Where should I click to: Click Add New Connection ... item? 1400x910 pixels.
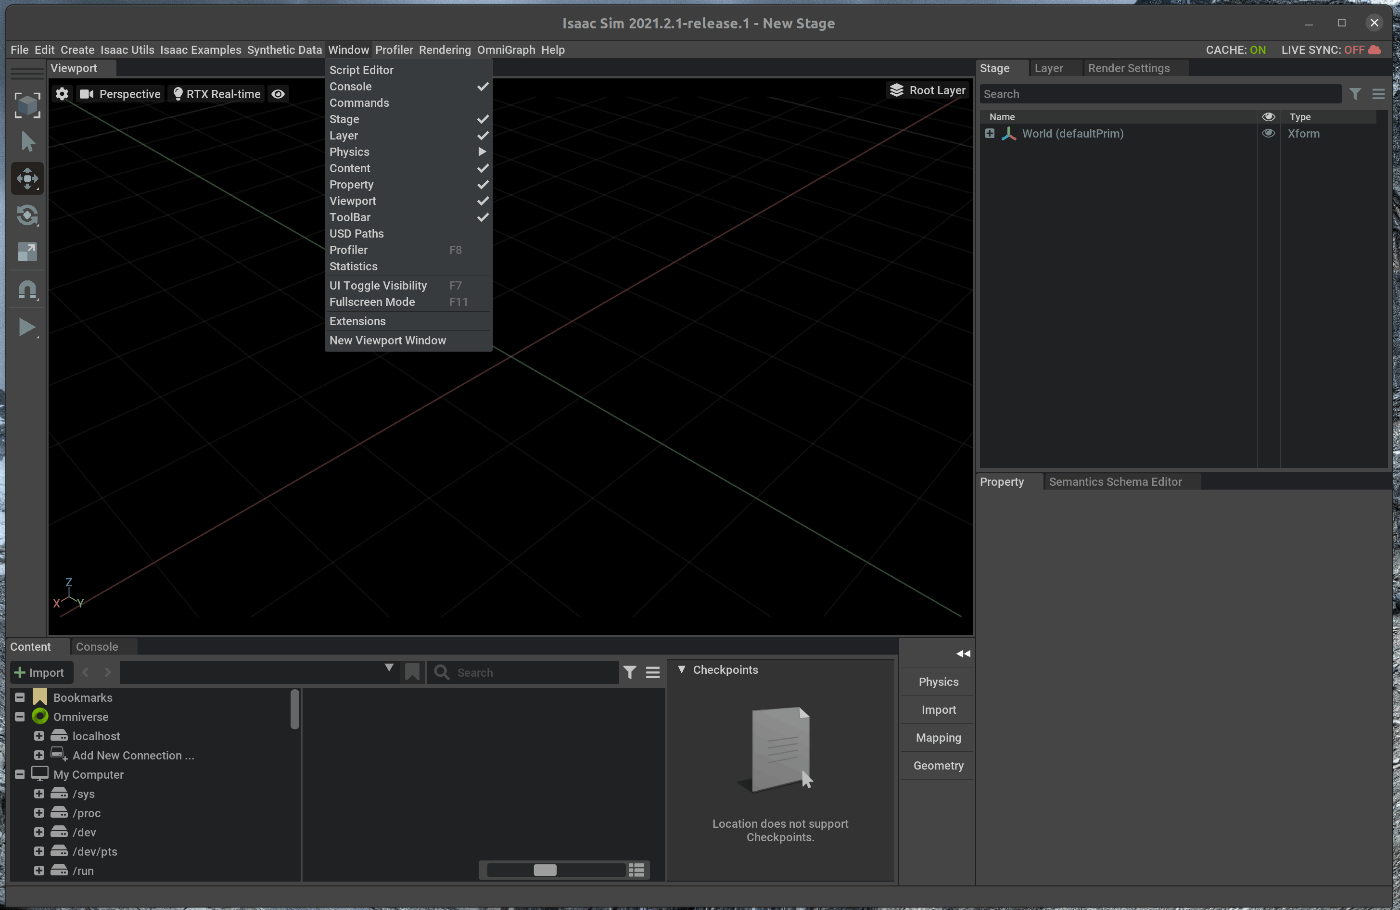pos(133,756)
